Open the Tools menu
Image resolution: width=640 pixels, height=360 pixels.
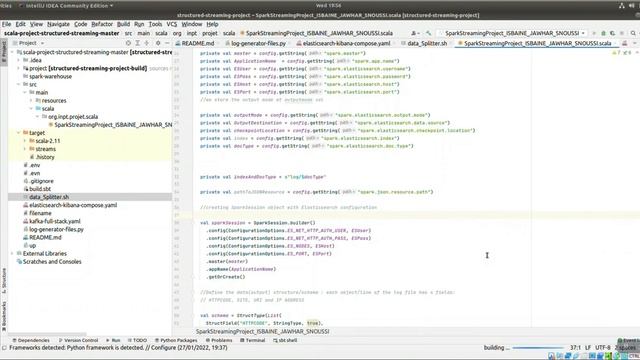point(155,24)
